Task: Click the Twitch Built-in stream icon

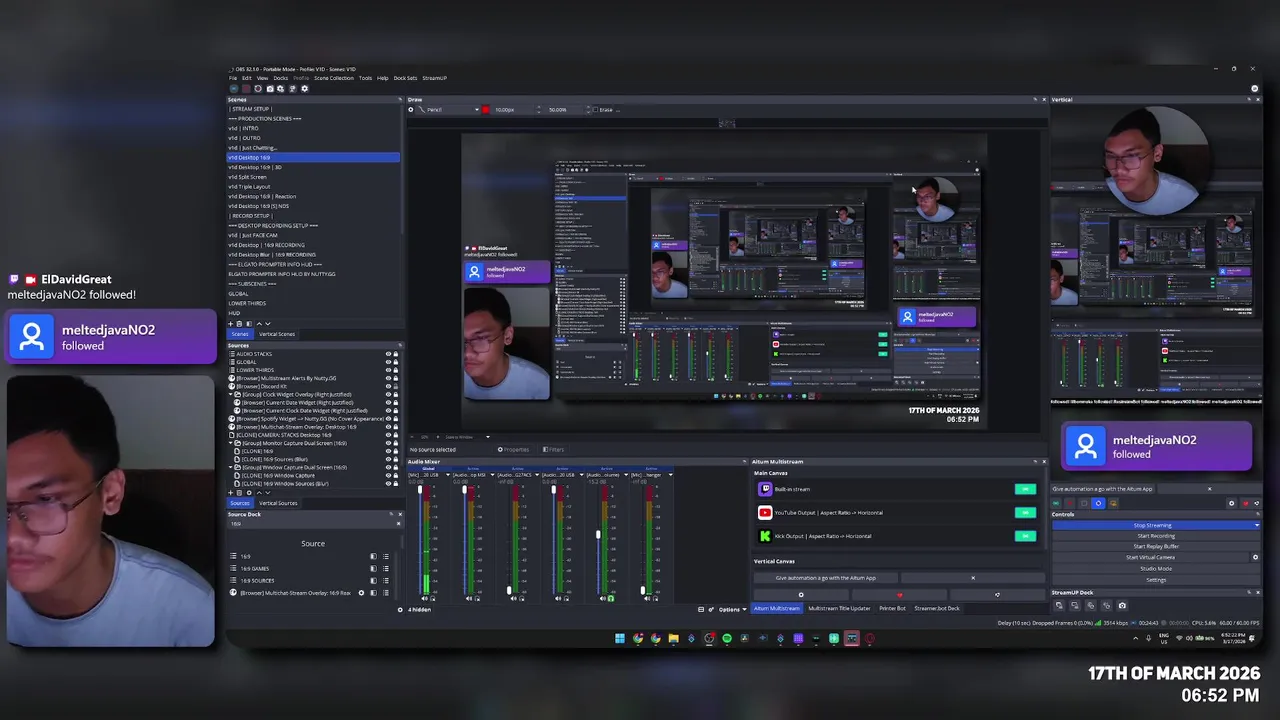Action: 765,489
